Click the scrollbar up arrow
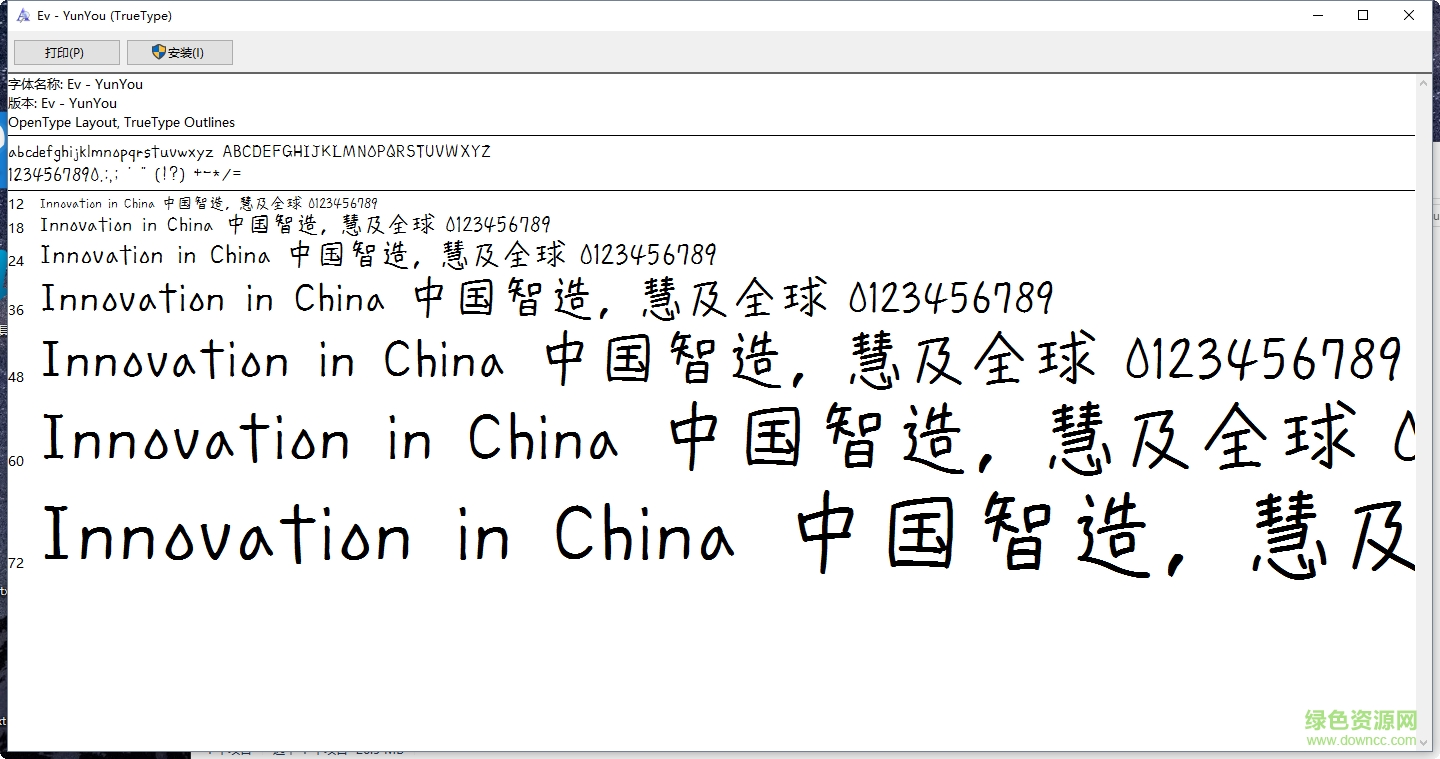The width and height of the screenshot is (1440, 759). point(1424,84)
